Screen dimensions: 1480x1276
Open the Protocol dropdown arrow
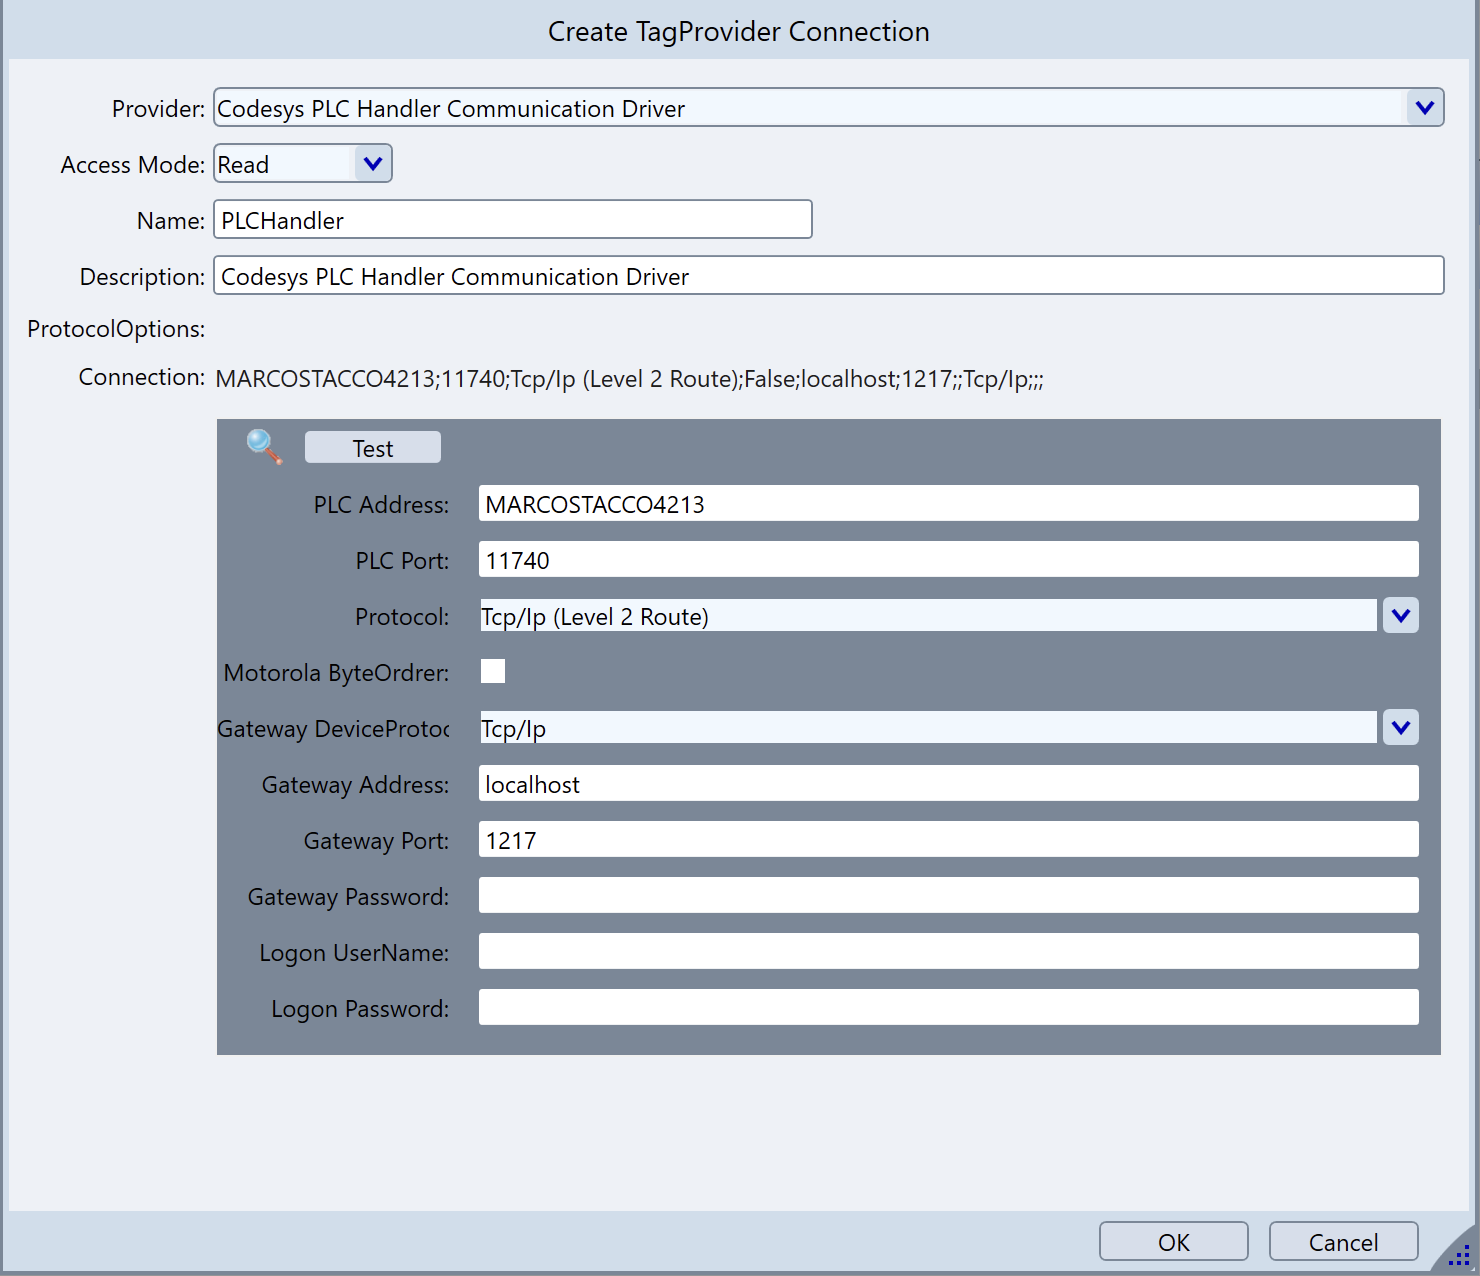[1400, 616]
